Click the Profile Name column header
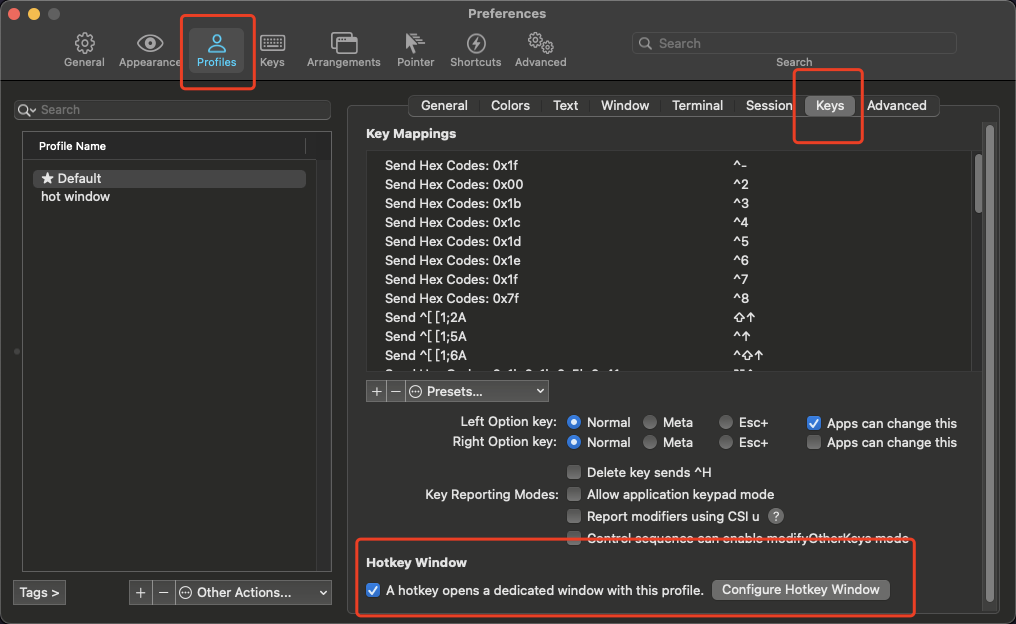This screenshot has width=1016, height=624. 164,146
